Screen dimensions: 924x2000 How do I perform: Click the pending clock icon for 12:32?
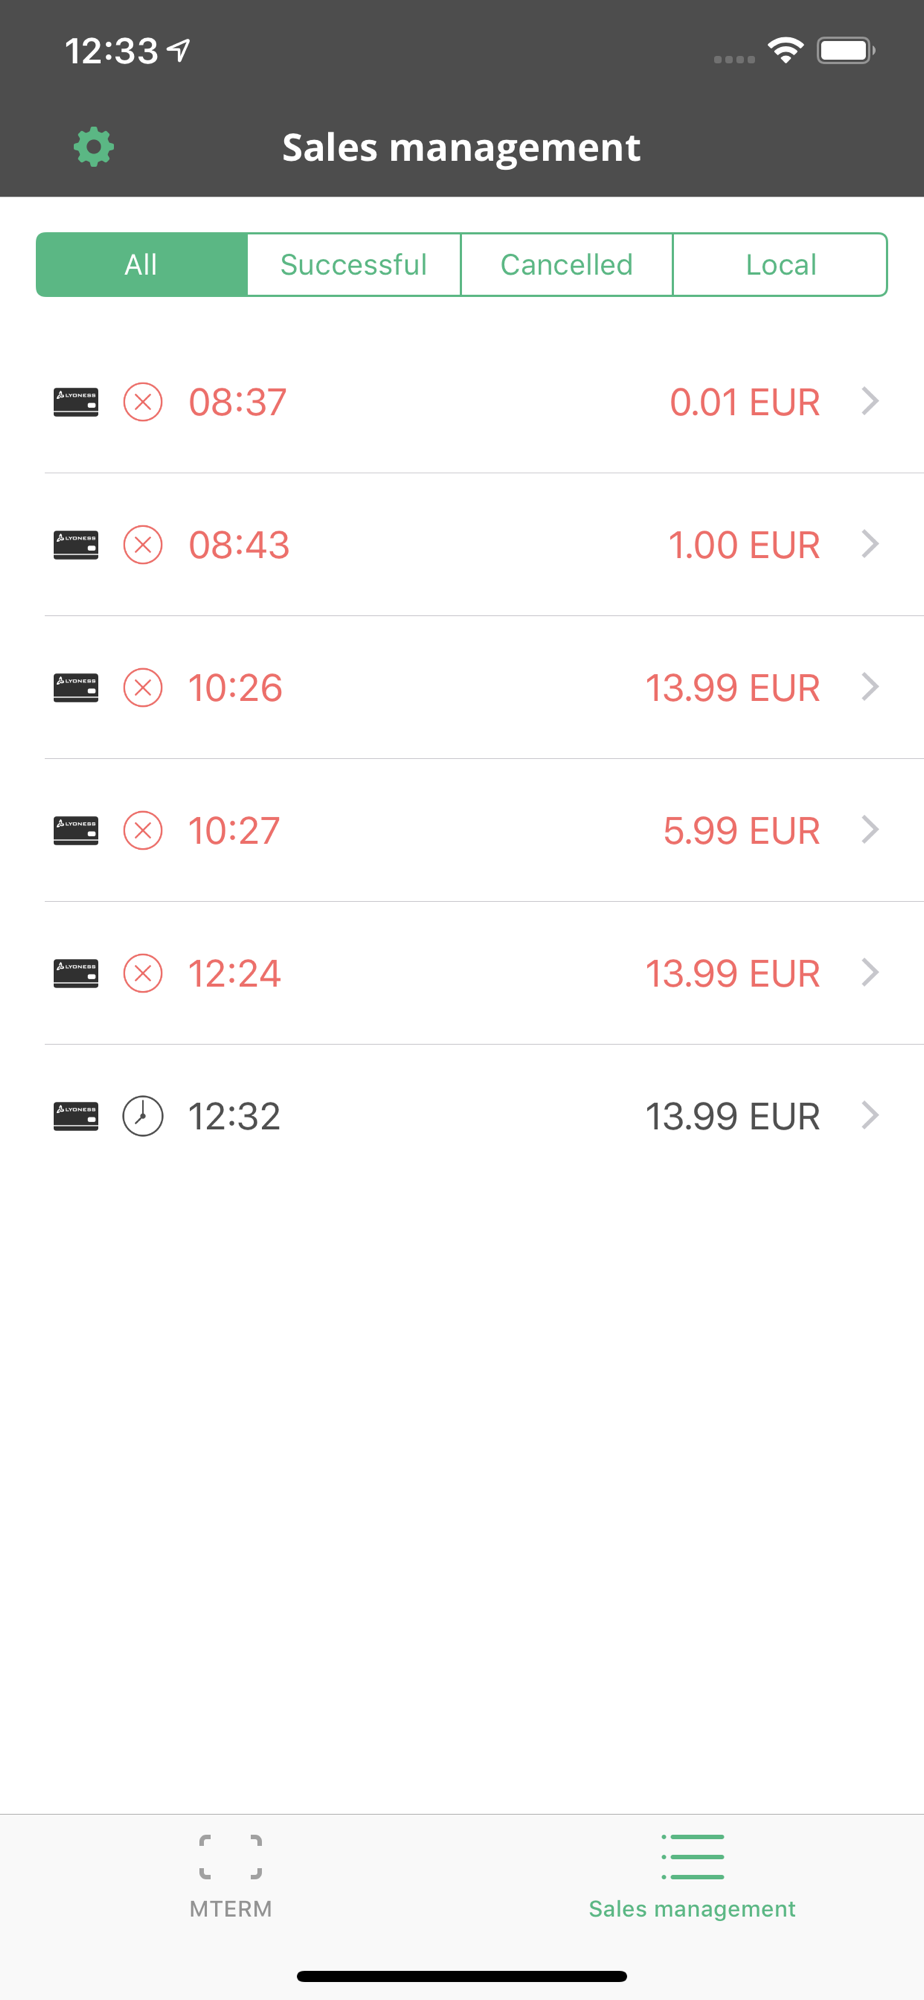[143, 1116]
